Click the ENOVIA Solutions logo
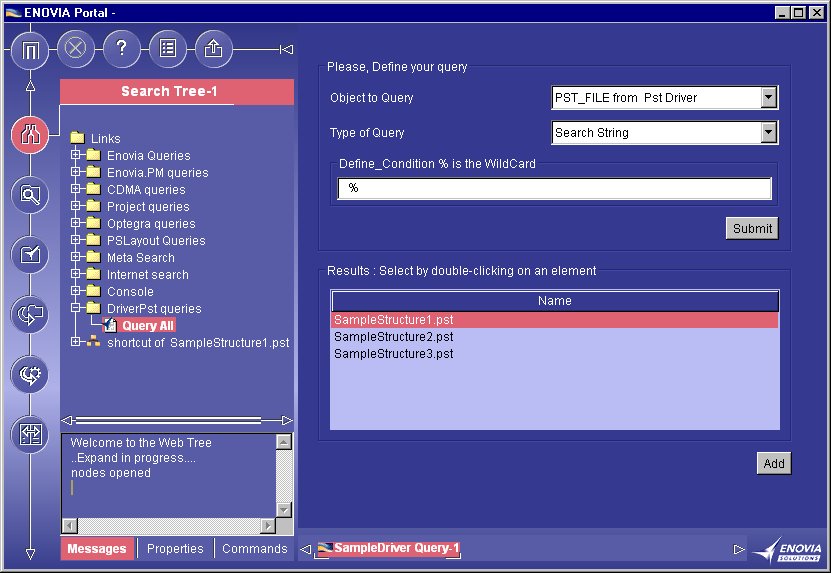 (788, 550)
